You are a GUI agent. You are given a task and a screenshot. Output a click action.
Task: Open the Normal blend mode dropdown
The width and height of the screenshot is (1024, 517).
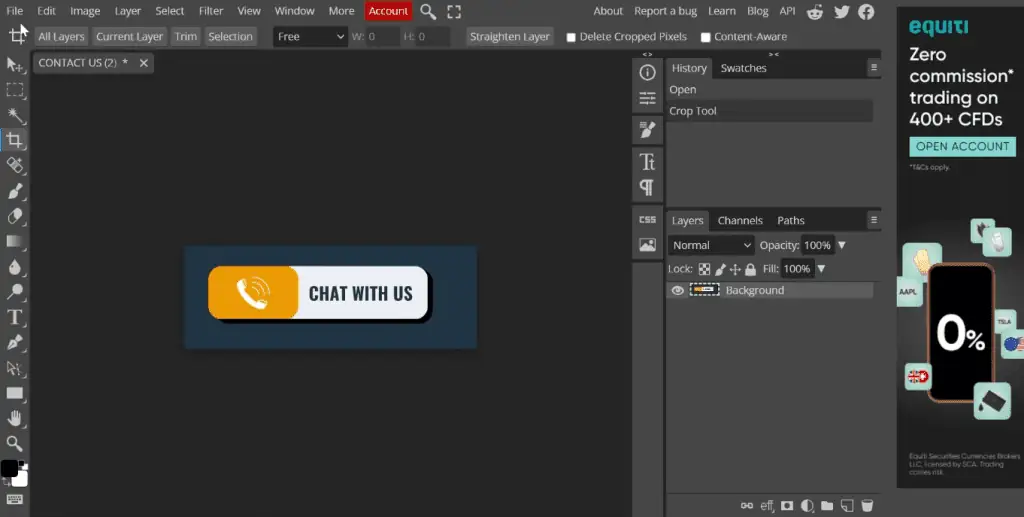pyautogui.click(x=711, y=245)
